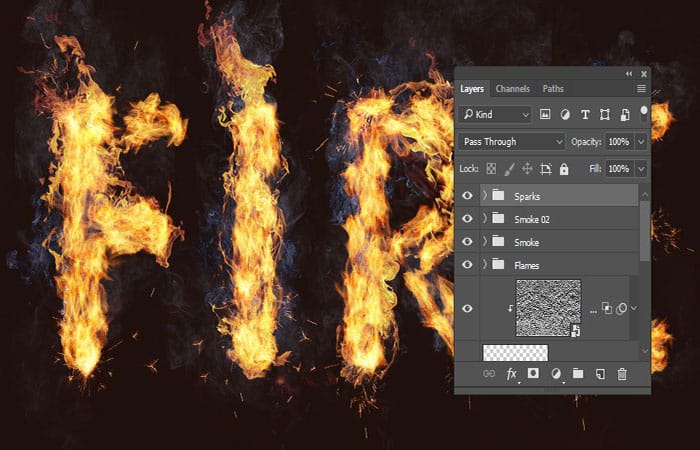Create new fill or adjustment layer

point(556,374)
